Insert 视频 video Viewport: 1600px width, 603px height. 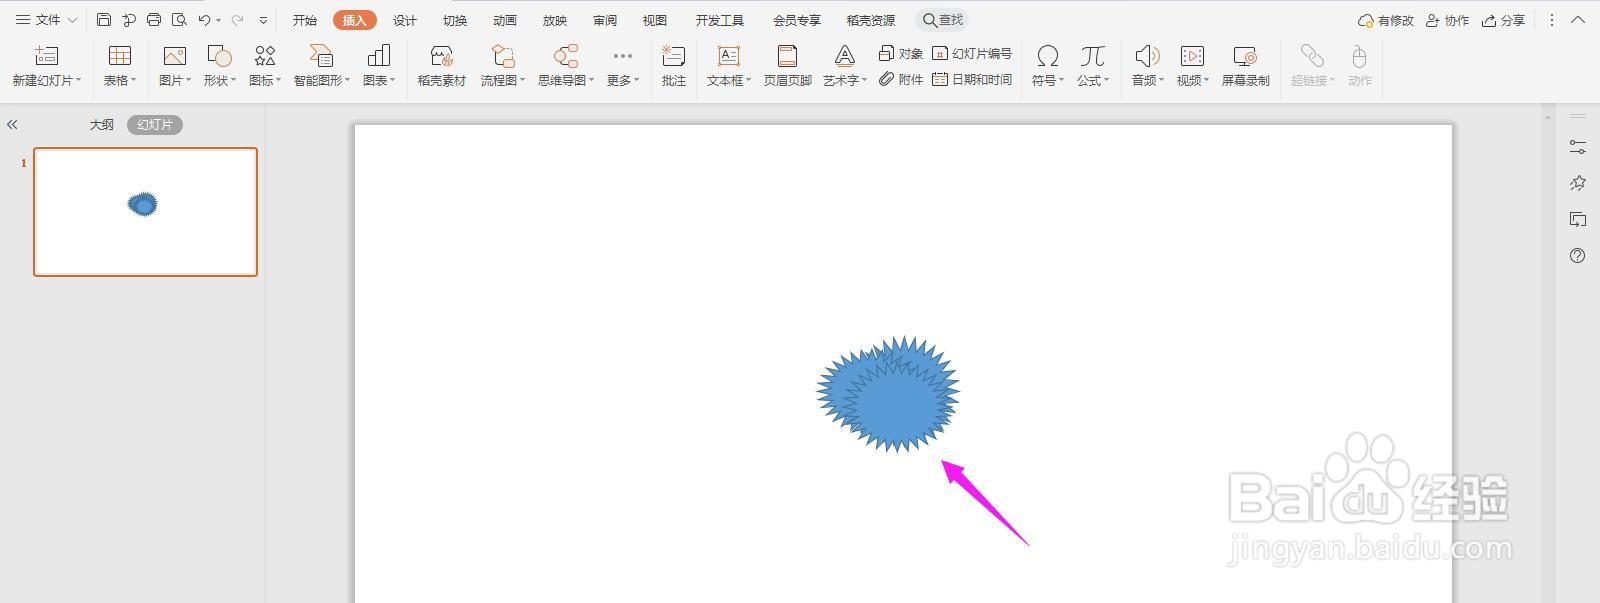click(1193, 66)
